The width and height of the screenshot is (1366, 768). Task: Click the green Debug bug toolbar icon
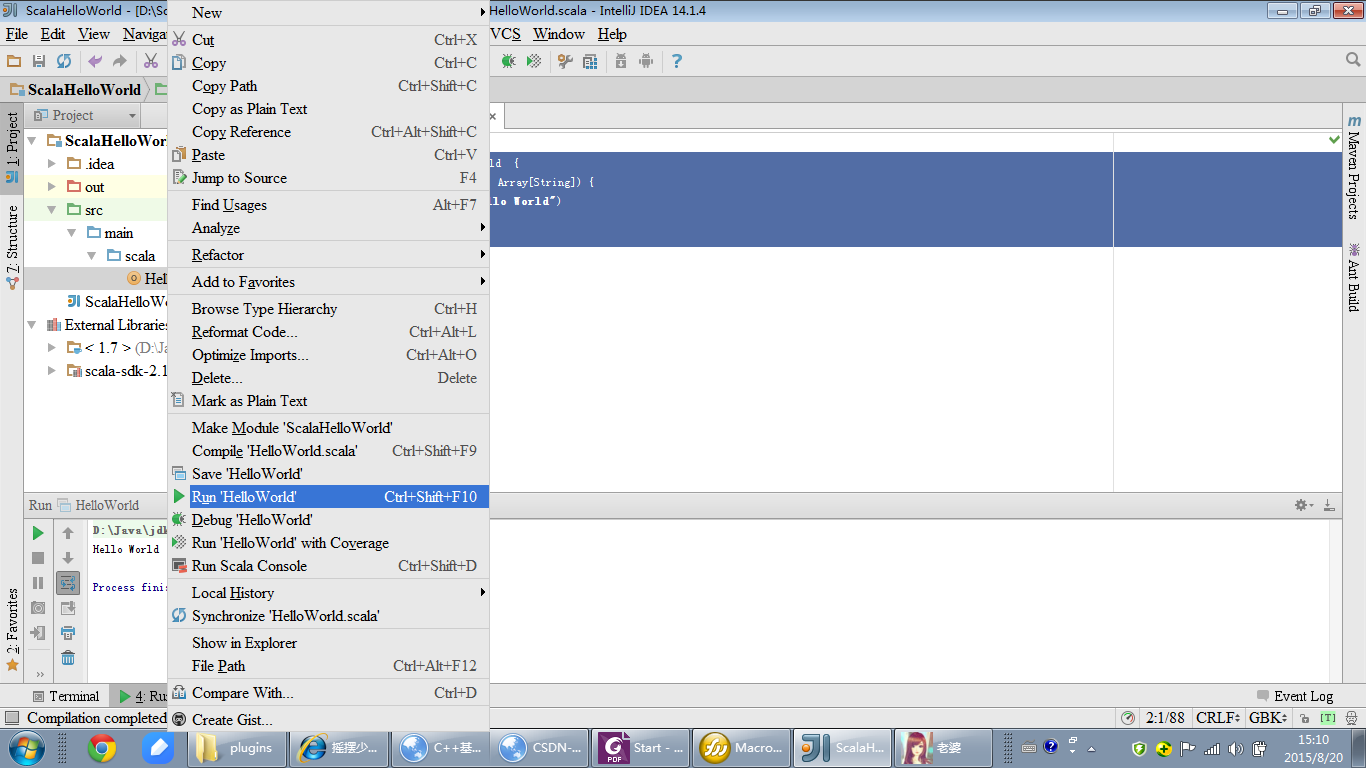509,61
